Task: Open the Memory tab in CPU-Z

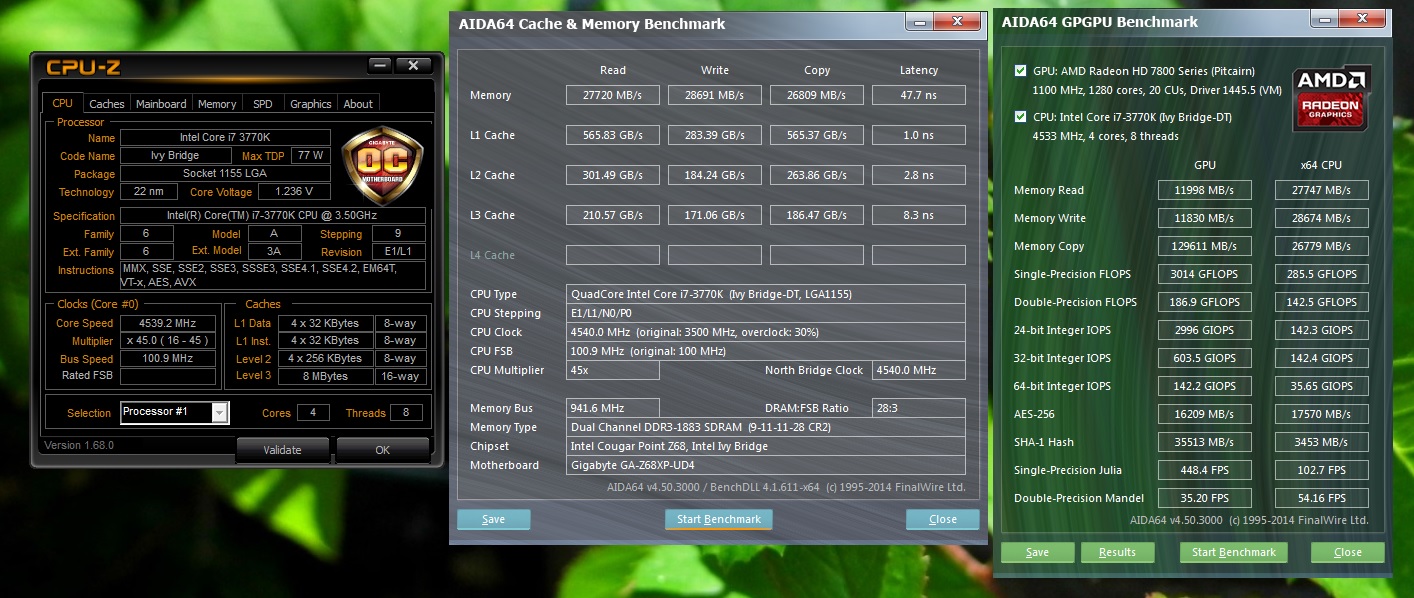Action: coord(217,104)
